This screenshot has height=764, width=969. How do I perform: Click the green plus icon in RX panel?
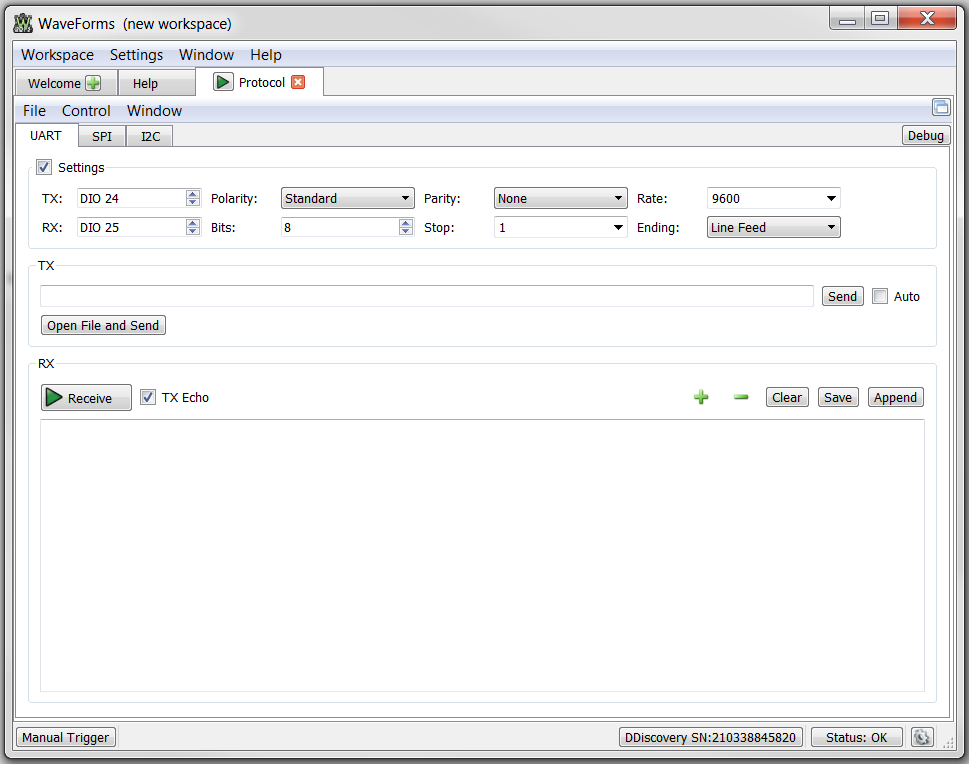(x=701, y=397)
